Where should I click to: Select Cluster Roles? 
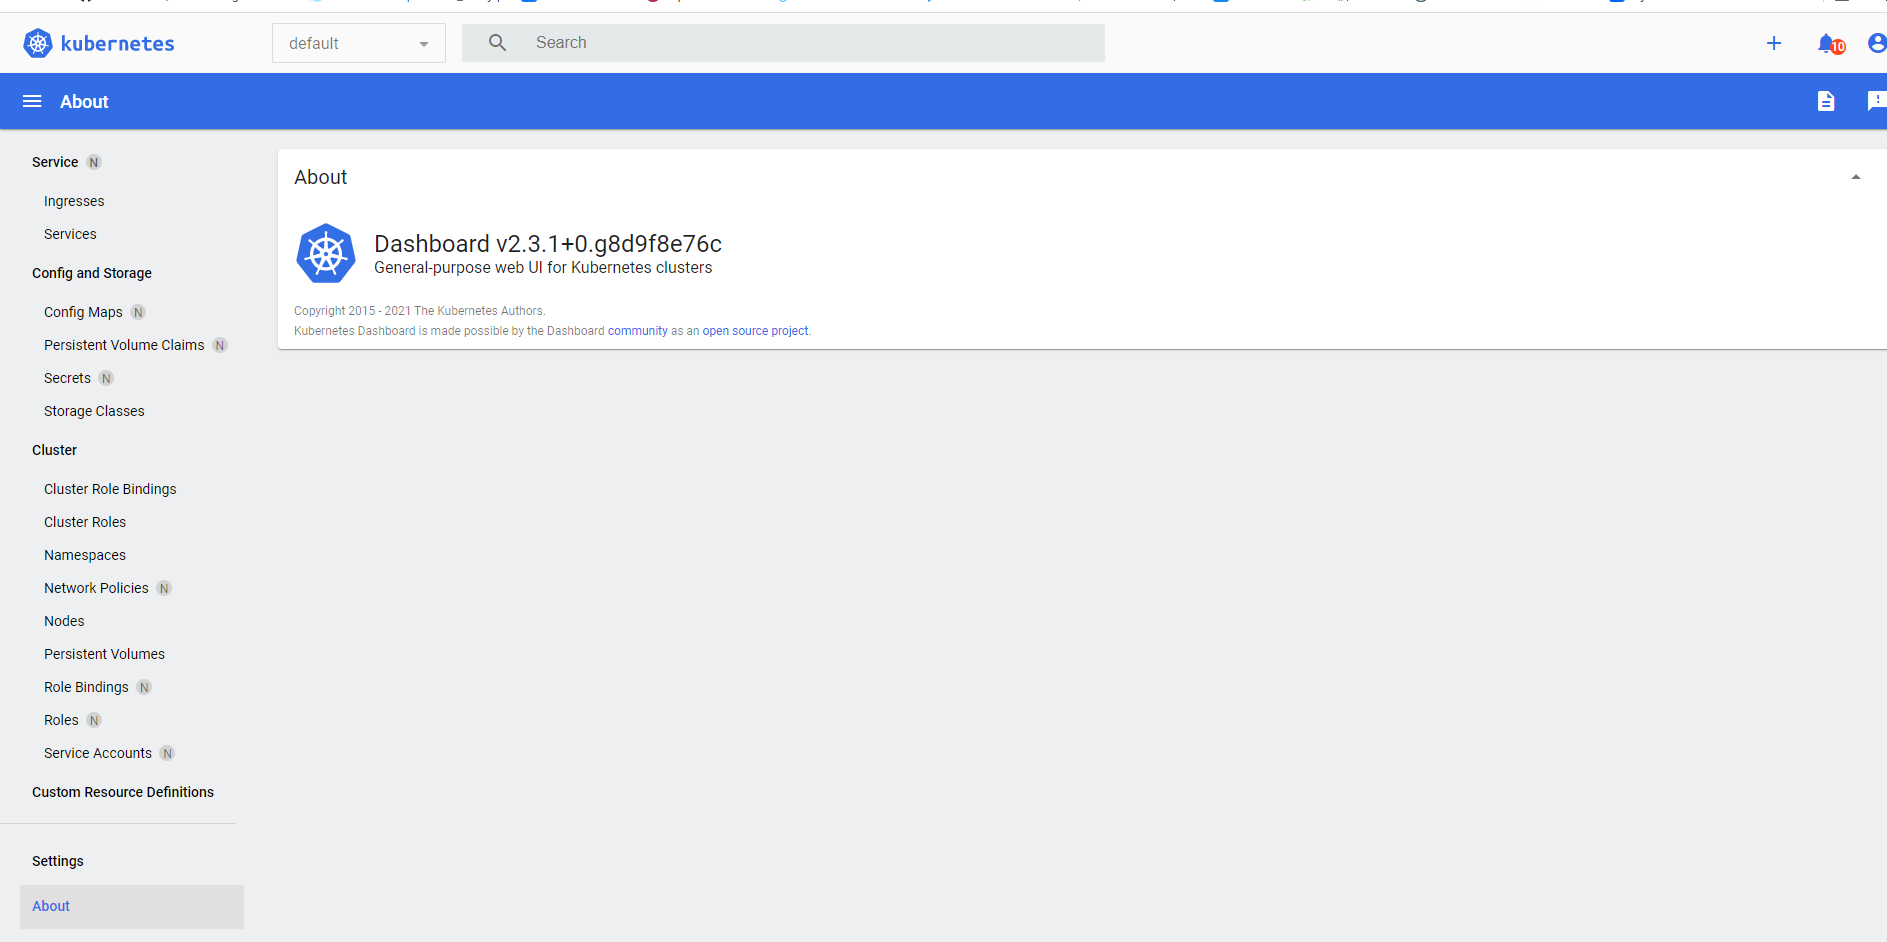click(85, 522)
